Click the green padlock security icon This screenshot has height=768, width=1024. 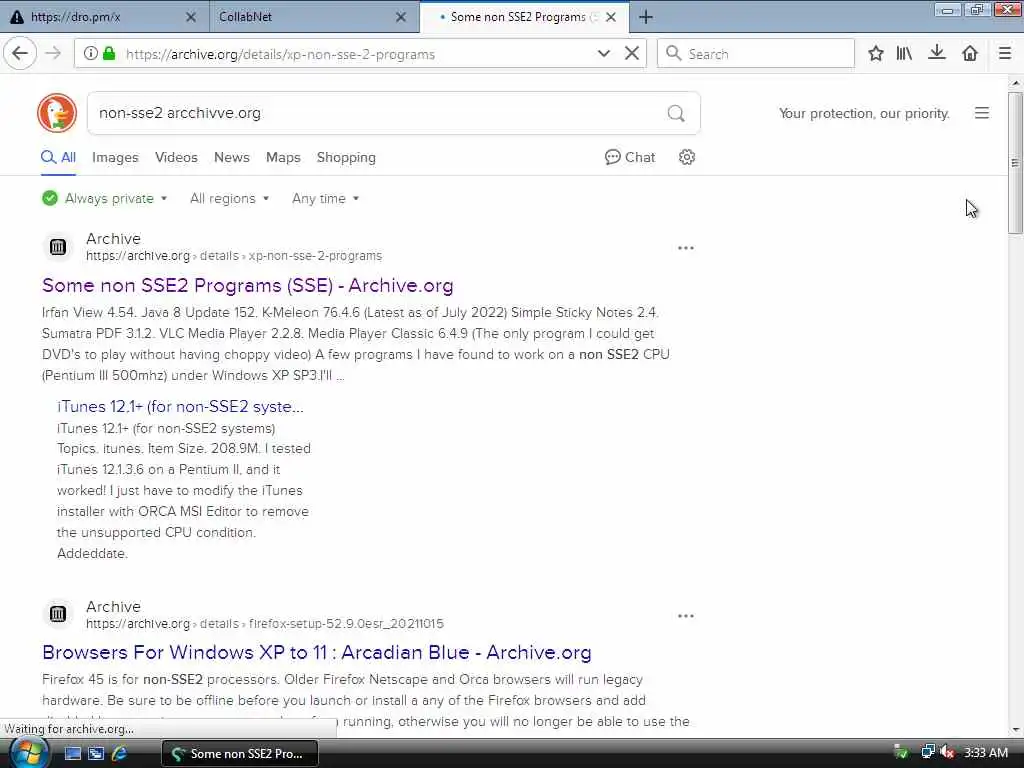109,54
